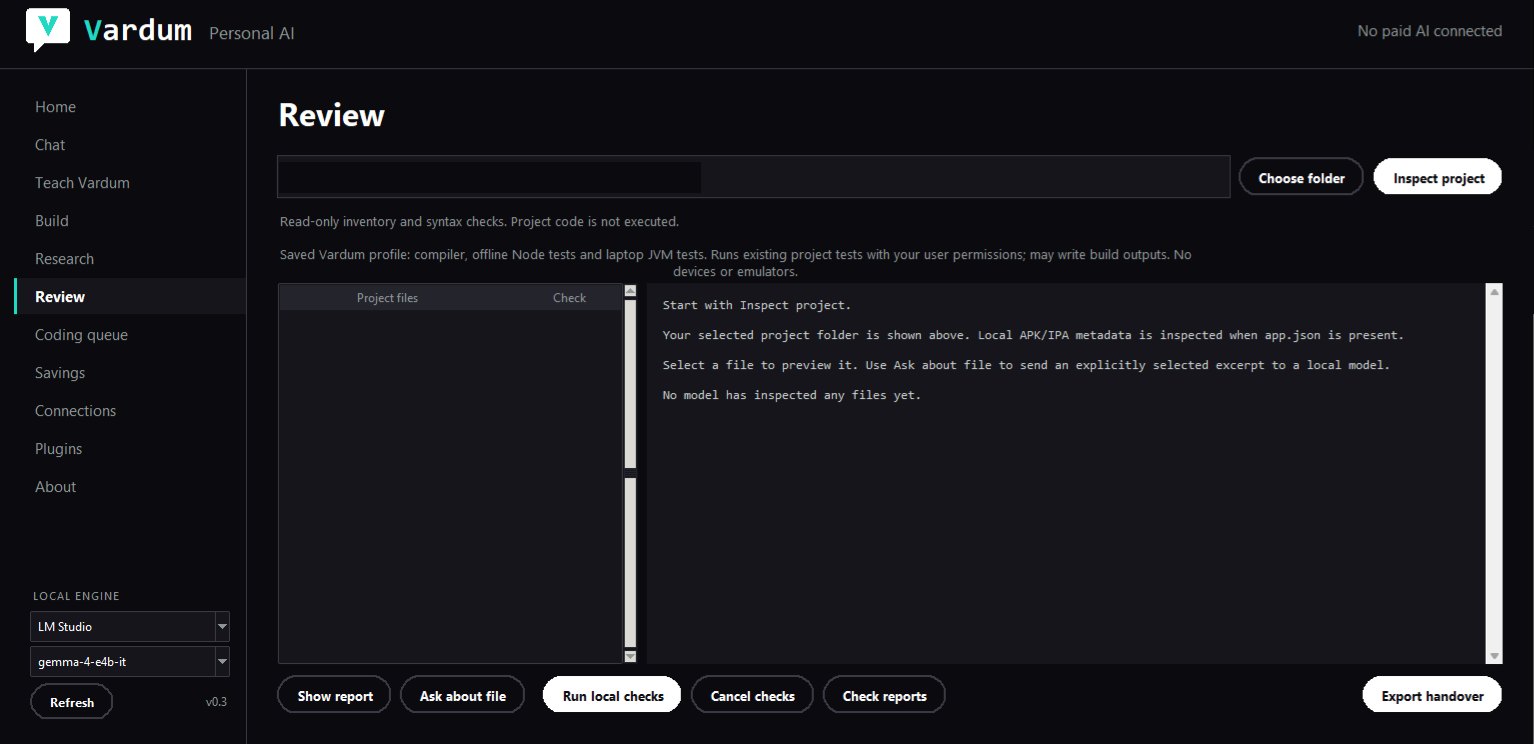Open the Chat section
This screenshot has height=744, width=1534.
tap(50, 145)
